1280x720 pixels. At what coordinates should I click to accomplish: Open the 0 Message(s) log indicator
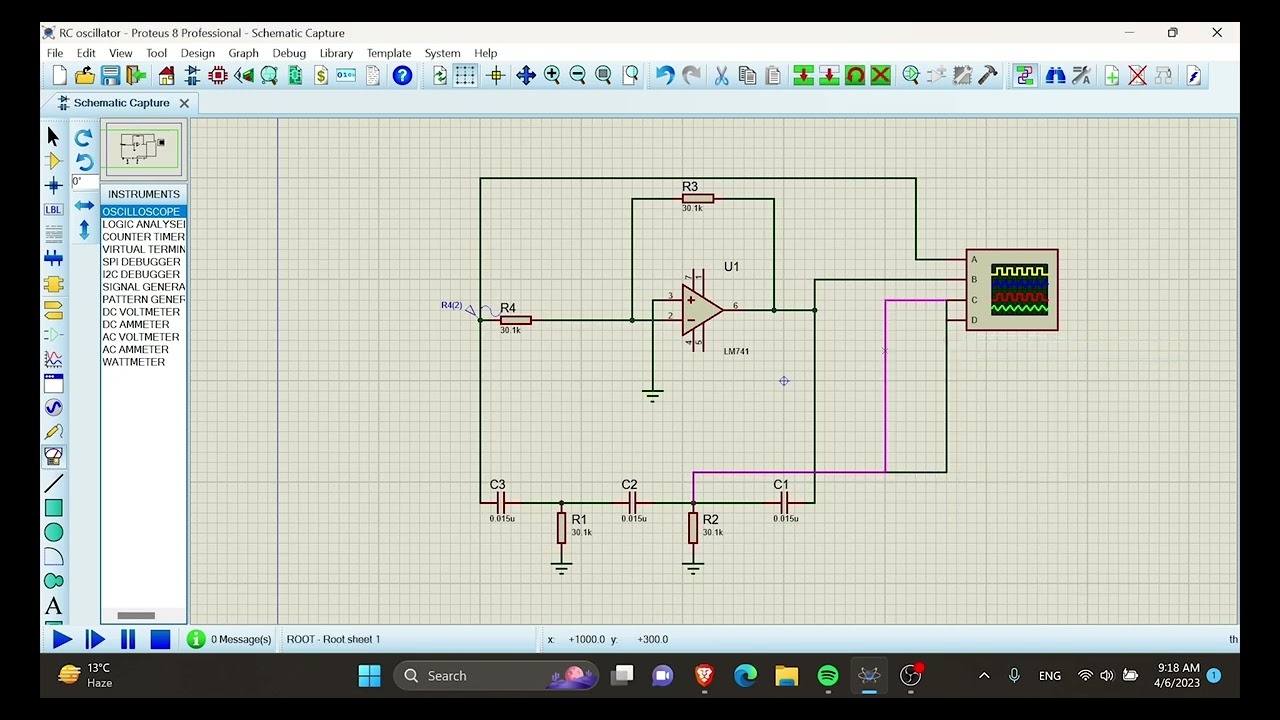[x=229, y=639]
